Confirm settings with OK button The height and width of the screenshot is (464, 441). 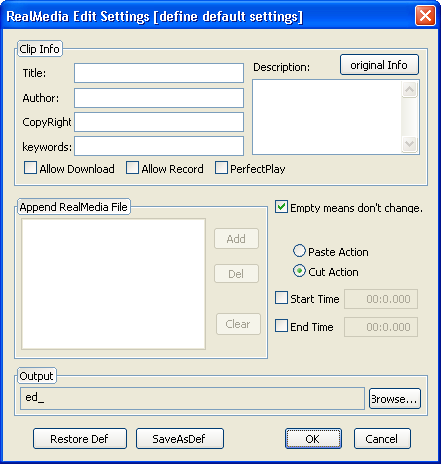(313, 439)
